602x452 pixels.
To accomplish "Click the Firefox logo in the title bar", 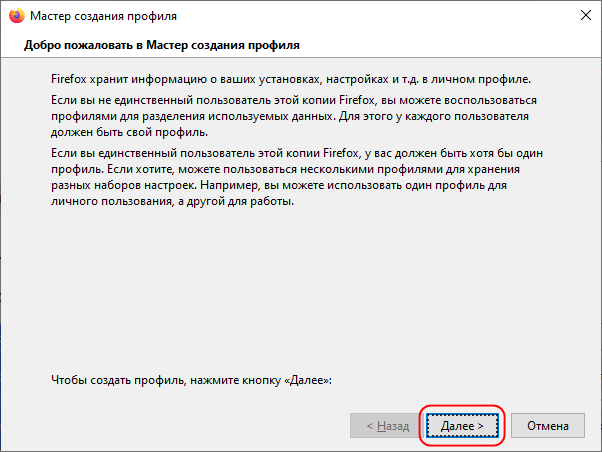I will [x=17, y=16].
